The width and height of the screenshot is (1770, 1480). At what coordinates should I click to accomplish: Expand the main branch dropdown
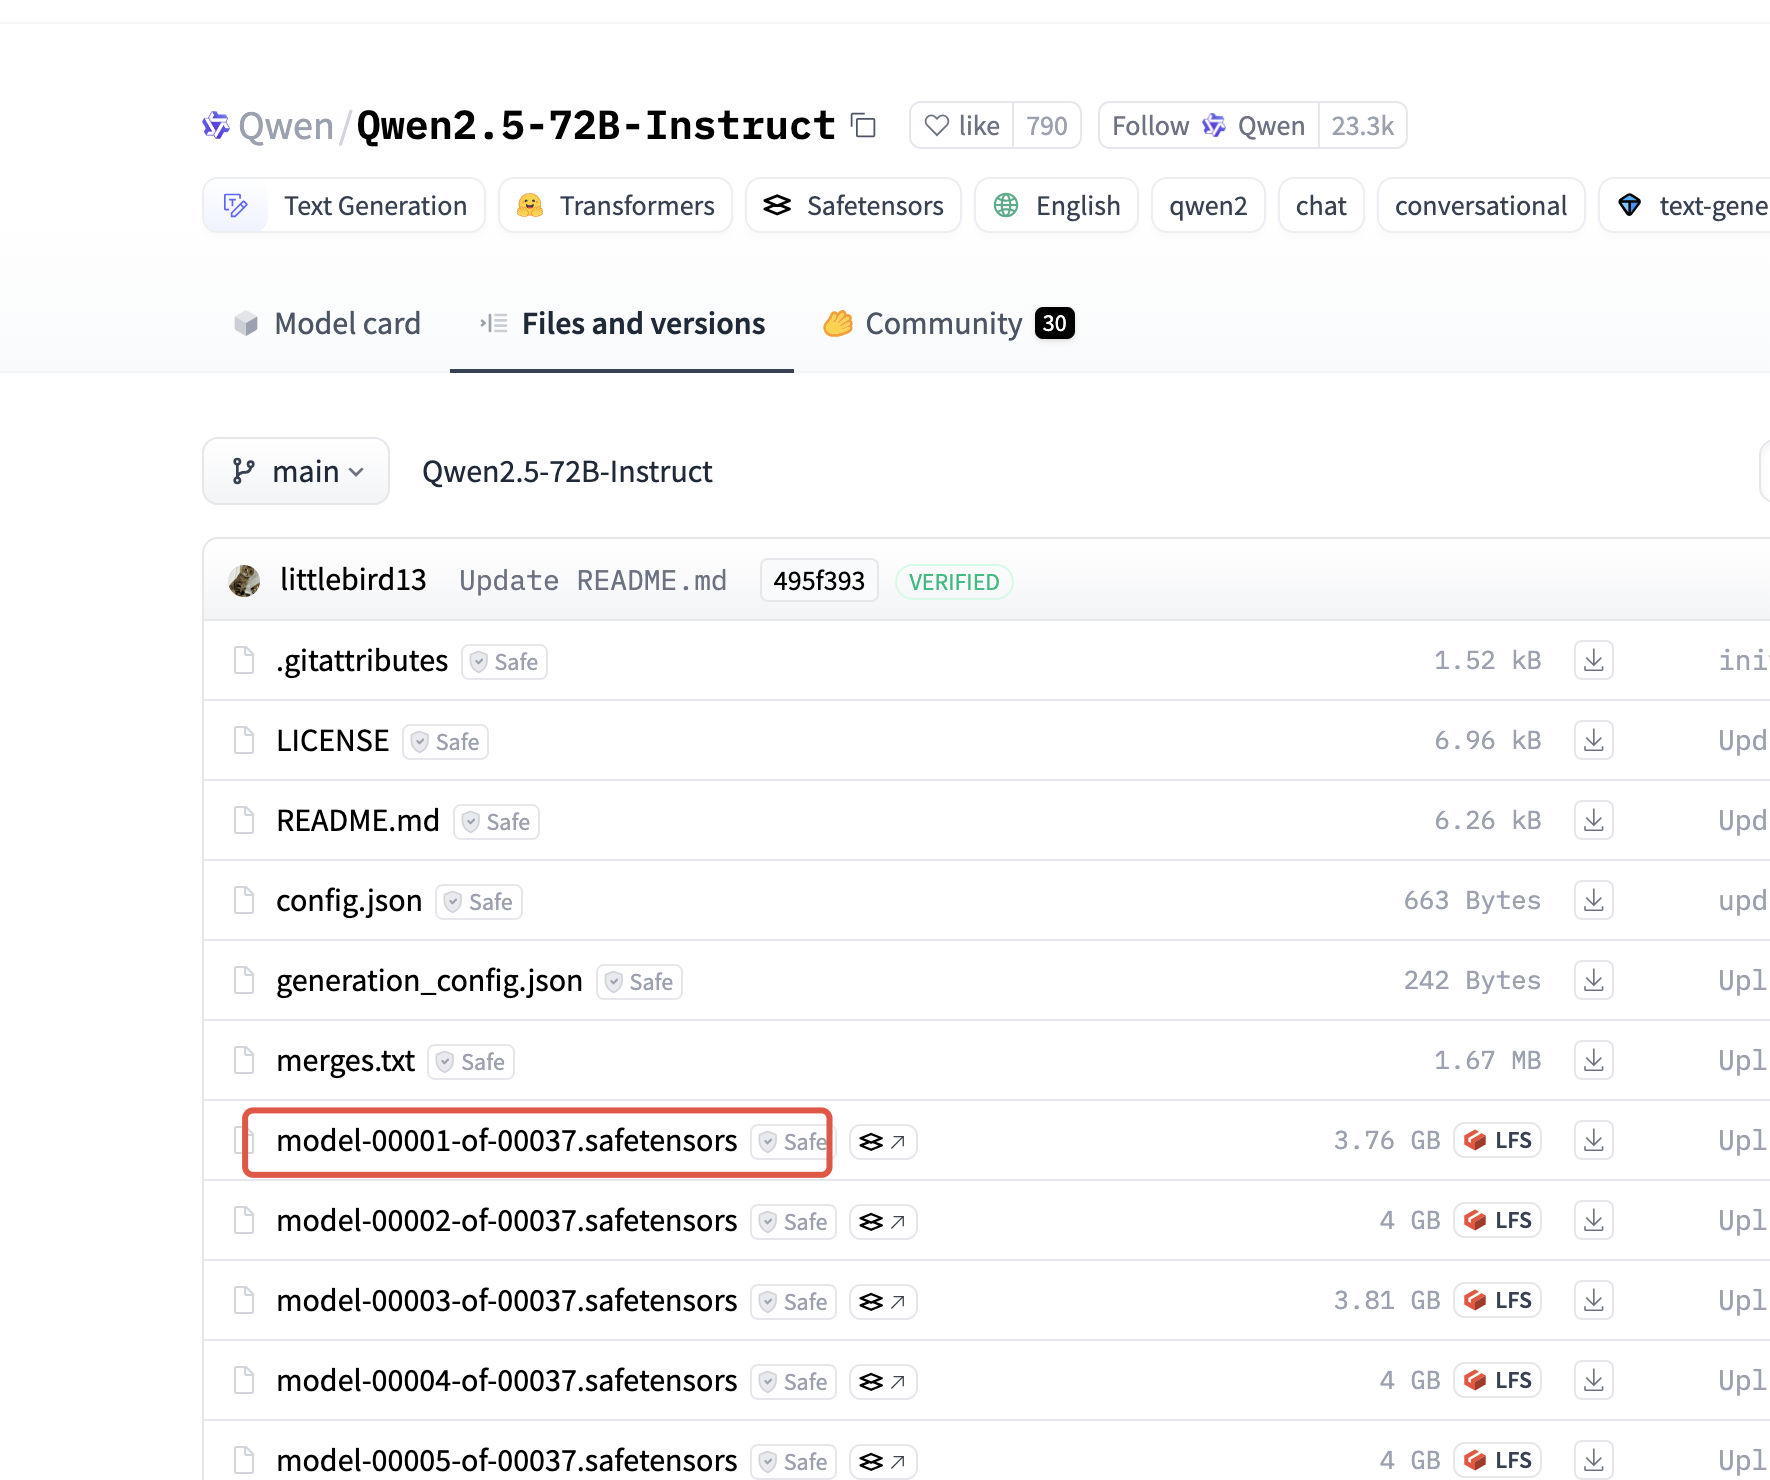[296, 471]
